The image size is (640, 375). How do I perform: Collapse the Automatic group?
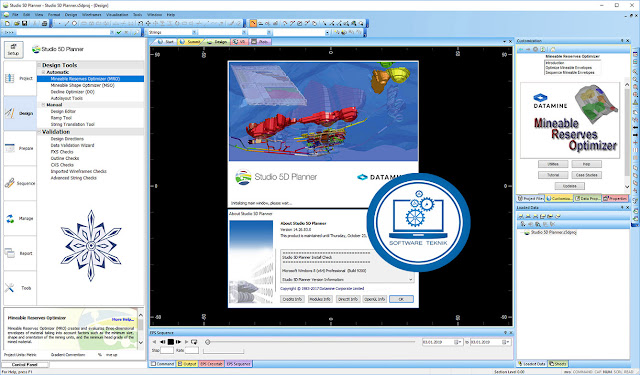tap(43, 72)
